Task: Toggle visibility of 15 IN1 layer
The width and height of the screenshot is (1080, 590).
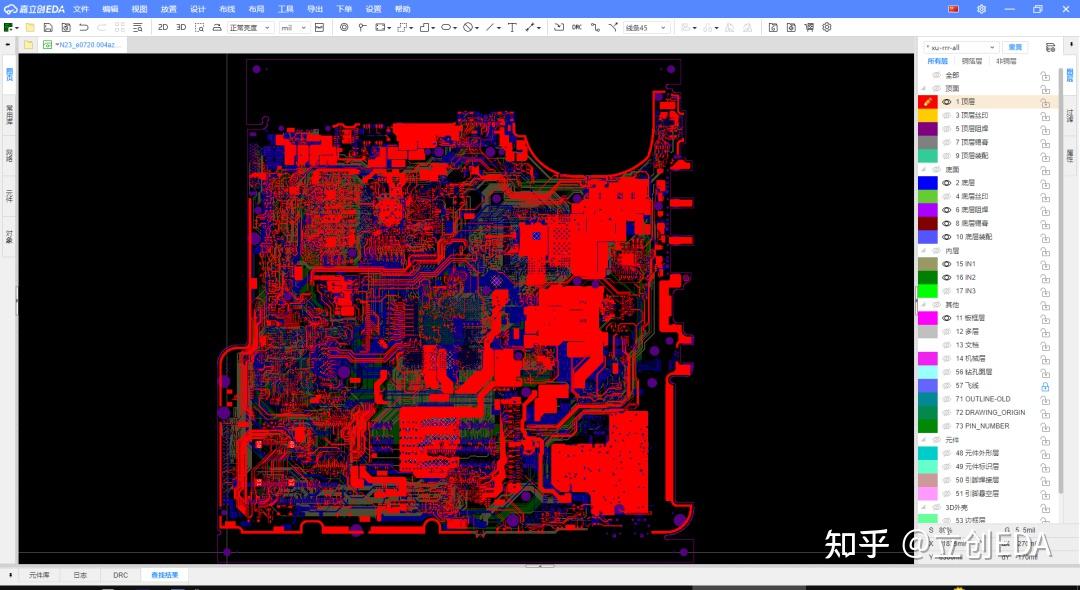Action: coord(946,264)
